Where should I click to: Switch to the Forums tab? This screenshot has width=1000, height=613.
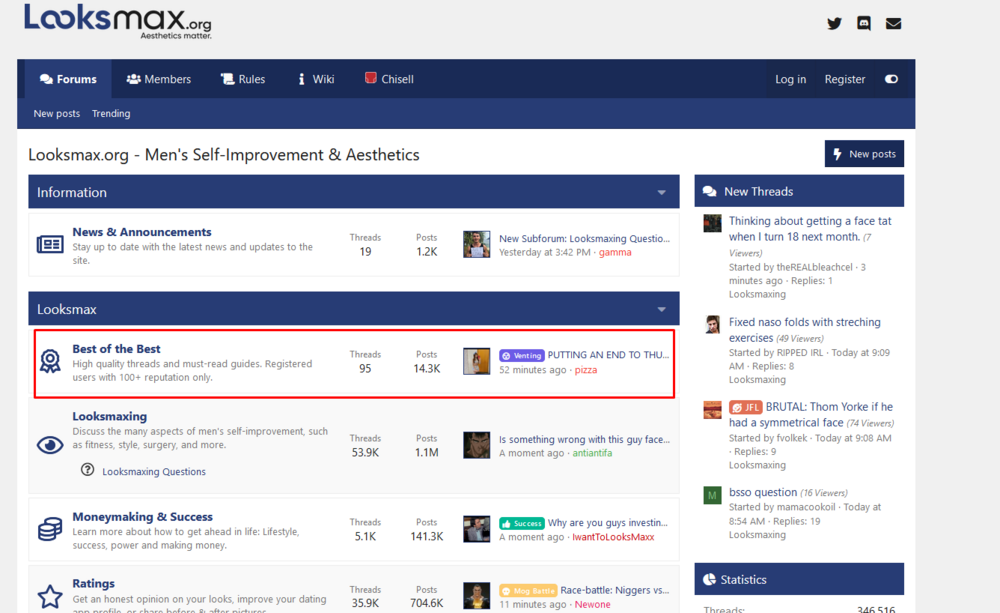tap(67, 79)
